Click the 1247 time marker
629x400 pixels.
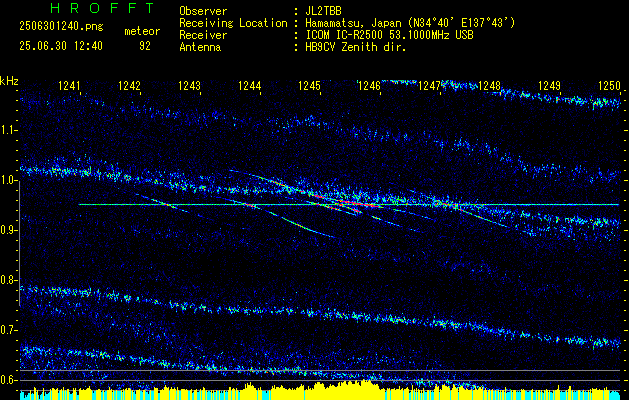(429, 86)
